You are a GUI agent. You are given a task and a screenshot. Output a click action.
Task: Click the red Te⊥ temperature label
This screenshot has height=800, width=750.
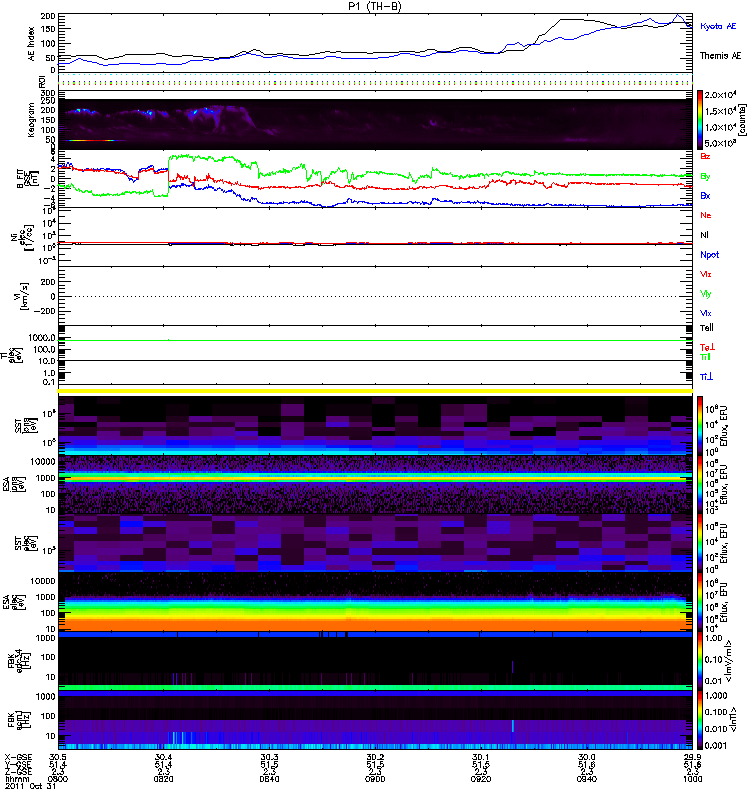706,346
